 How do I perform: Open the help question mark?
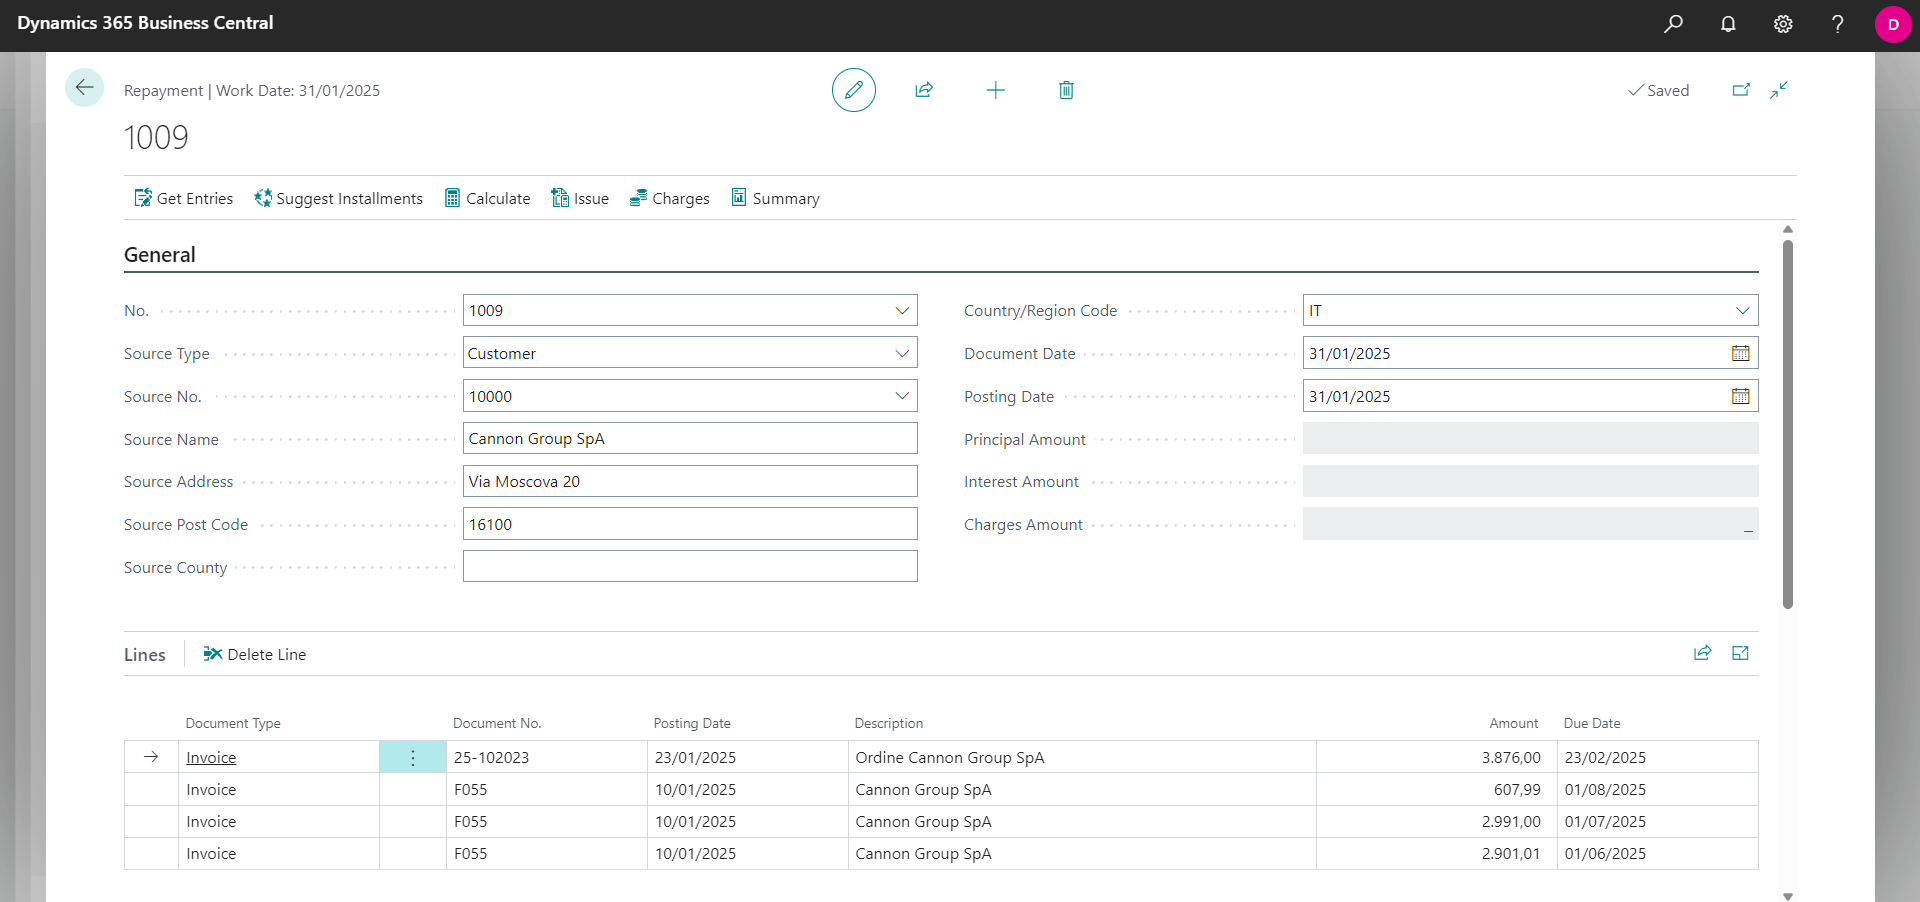(1837, 24)
